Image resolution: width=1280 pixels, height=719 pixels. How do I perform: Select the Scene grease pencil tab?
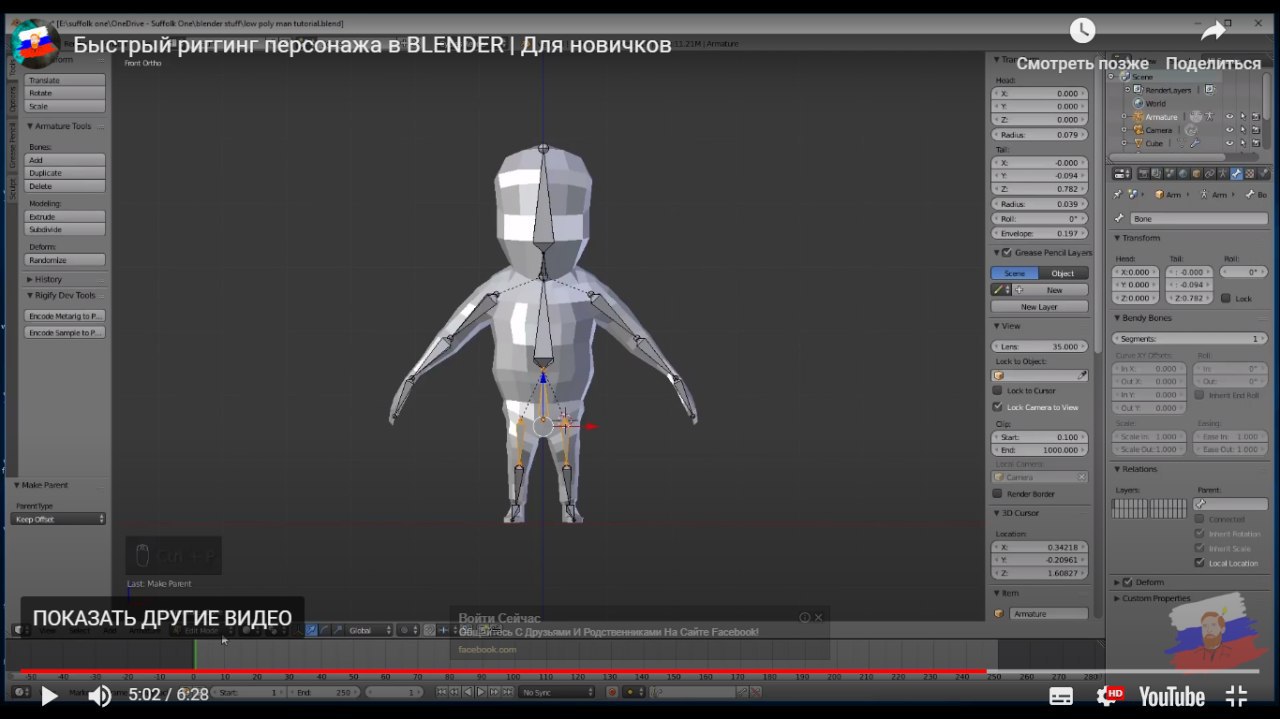click(1015, 273)
